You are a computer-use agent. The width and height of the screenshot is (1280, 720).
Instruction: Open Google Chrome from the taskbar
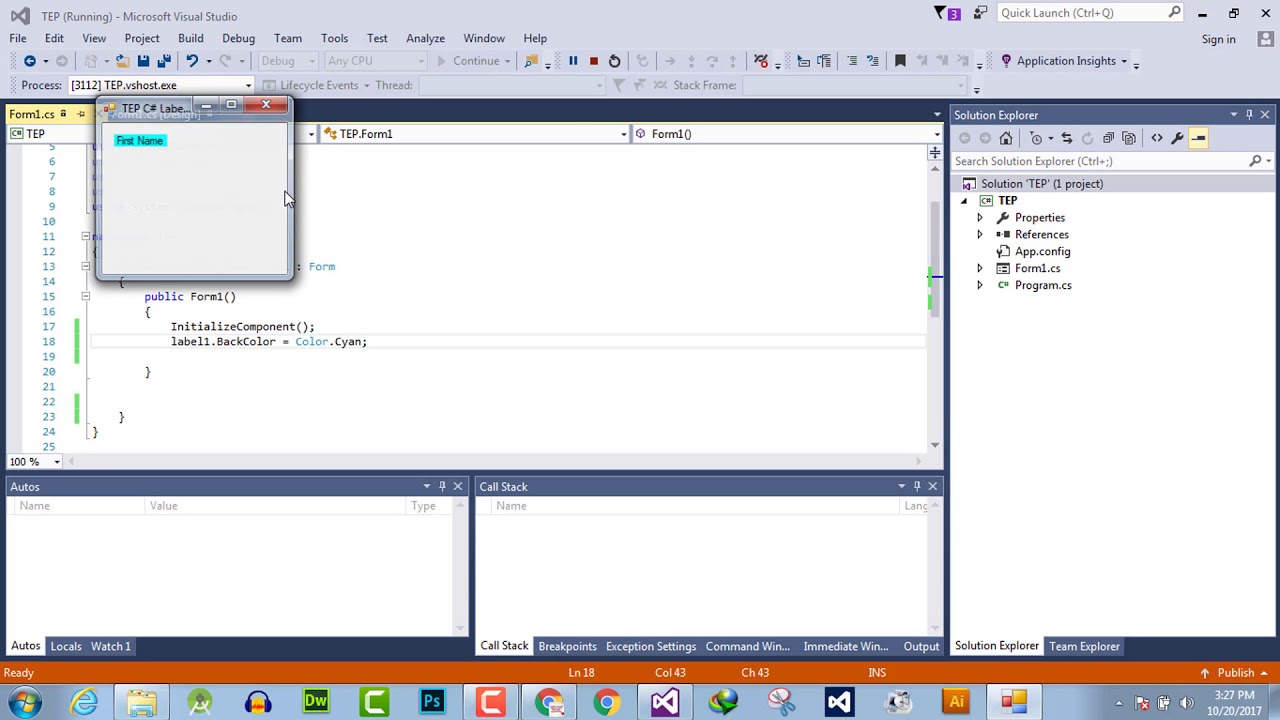(x=607, y=702)
